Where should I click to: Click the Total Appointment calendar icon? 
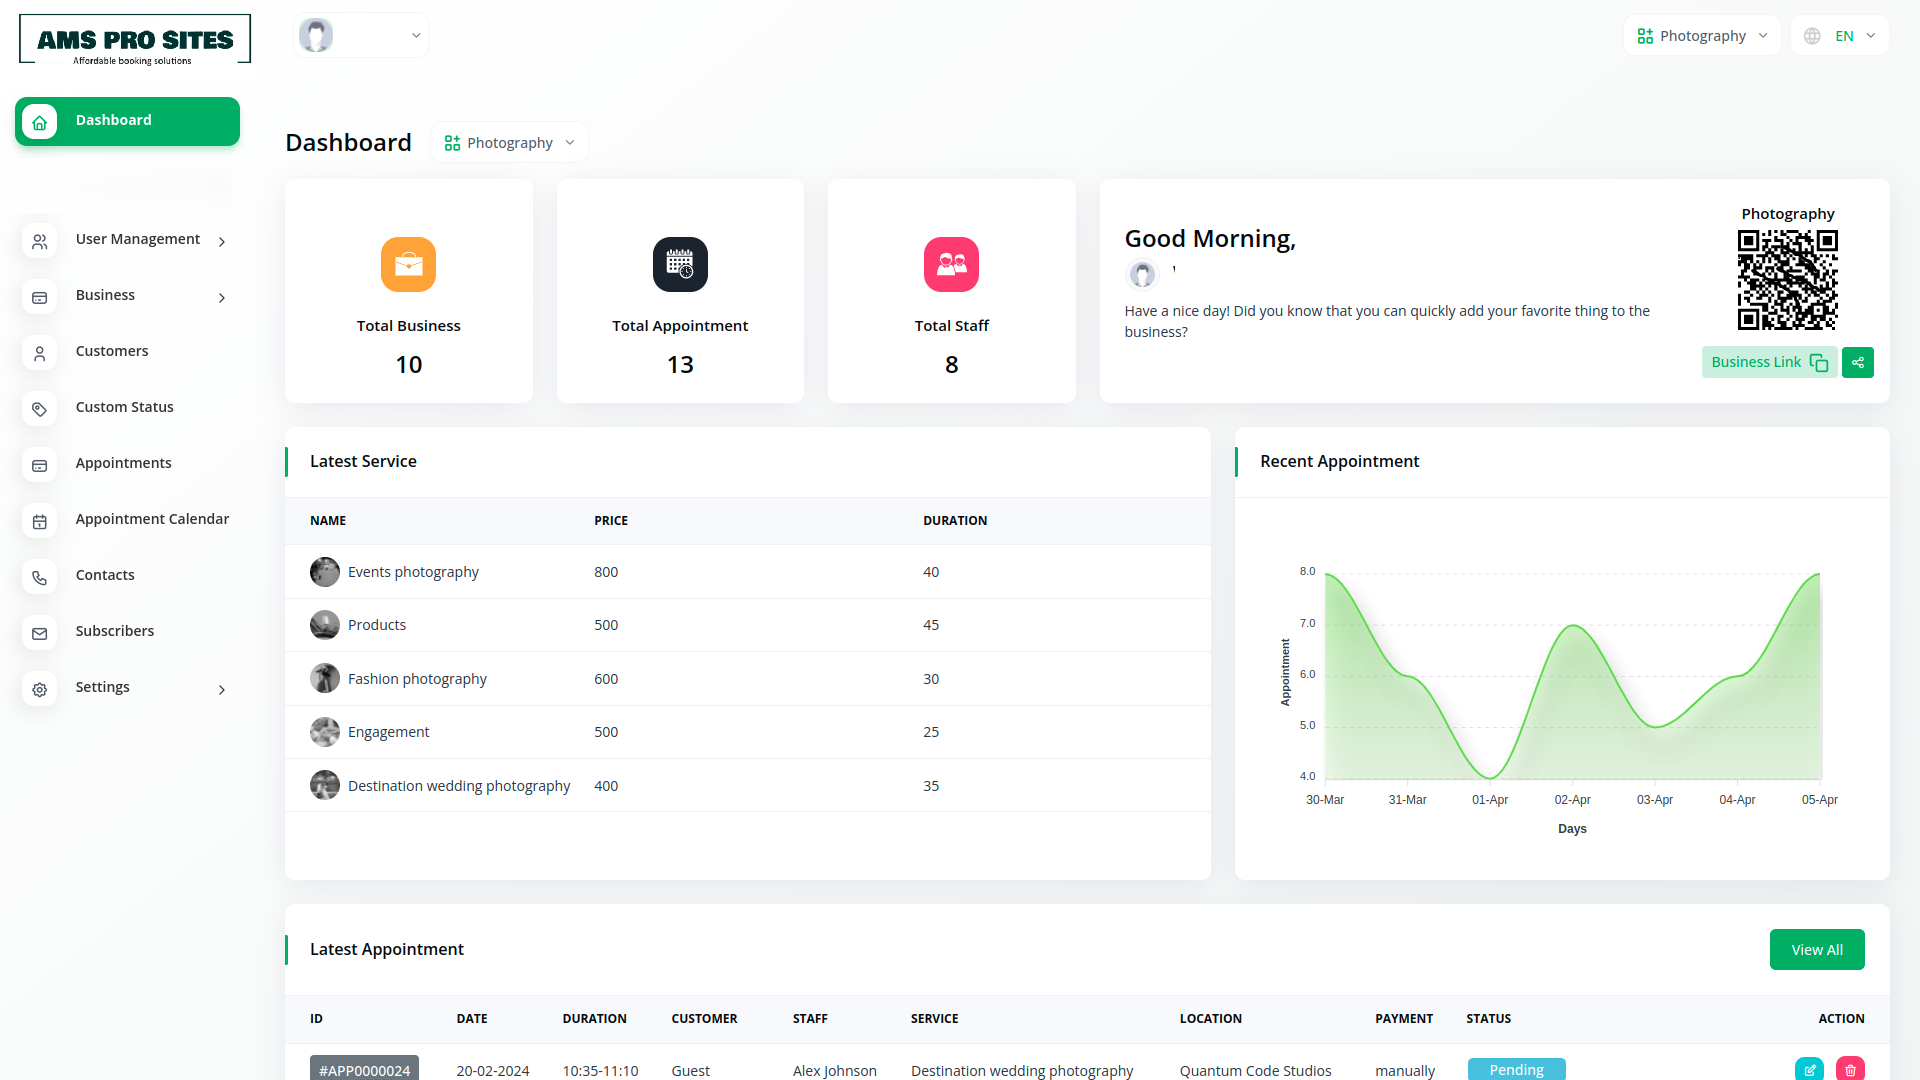coord(680,264)
